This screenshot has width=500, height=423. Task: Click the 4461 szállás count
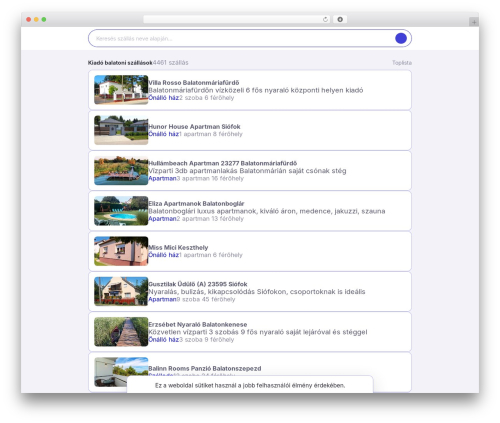[170, 63]
